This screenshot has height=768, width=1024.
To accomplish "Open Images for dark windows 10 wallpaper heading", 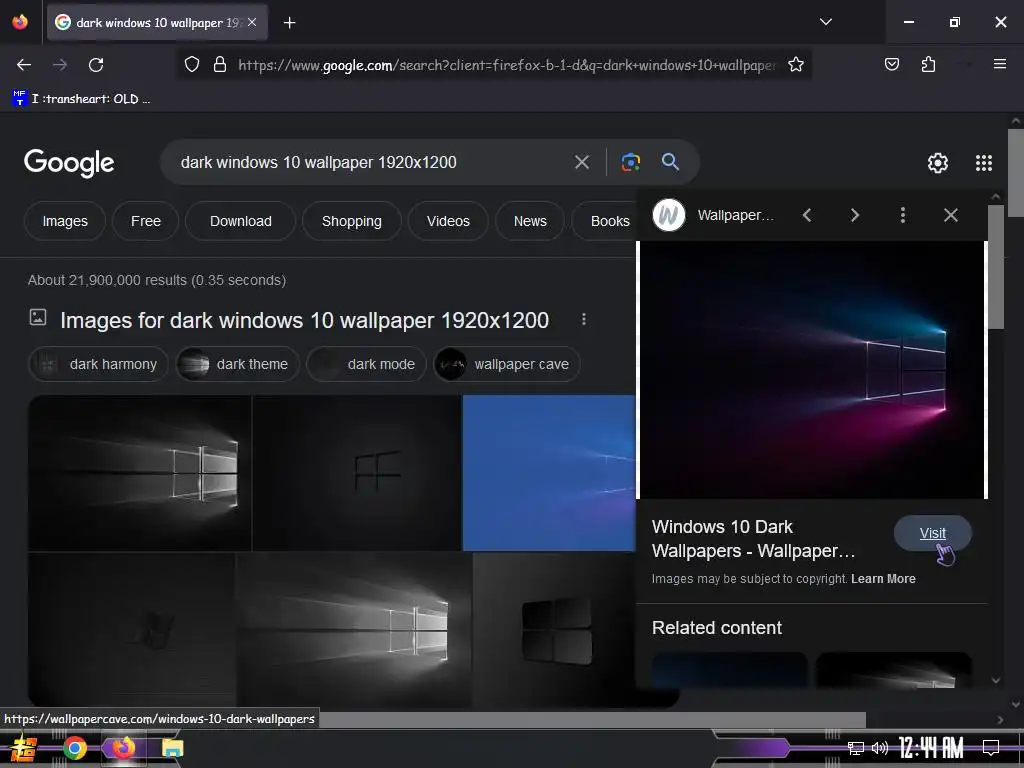I will point(304,320).
